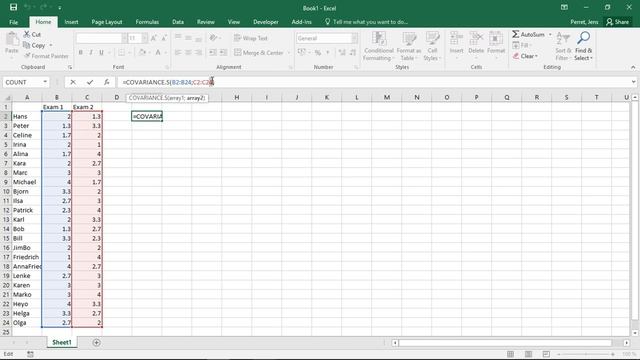Expand the Number Format General dropdown
The height and width of the screenshot is (360, 640).
(354, 38)
